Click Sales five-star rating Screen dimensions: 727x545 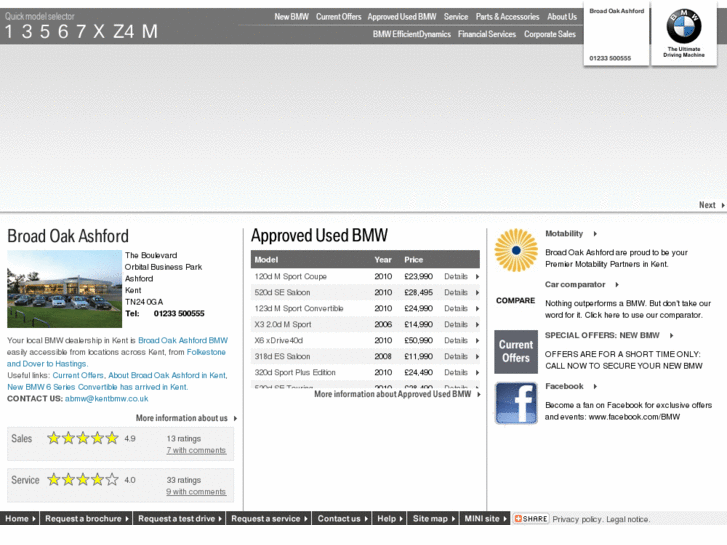click(83, 438)
